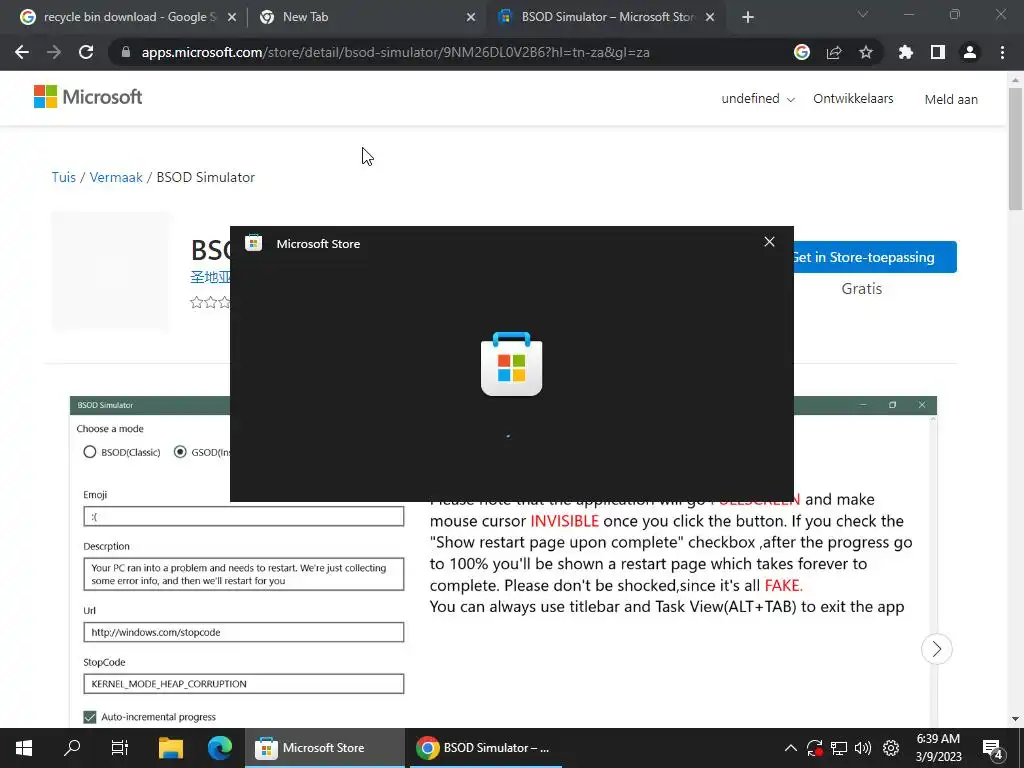The height and width of the screenshot is (768, 1024).
Task: Click the BSOD Simulator app logo thumbnail
Action: coord(110,270)
